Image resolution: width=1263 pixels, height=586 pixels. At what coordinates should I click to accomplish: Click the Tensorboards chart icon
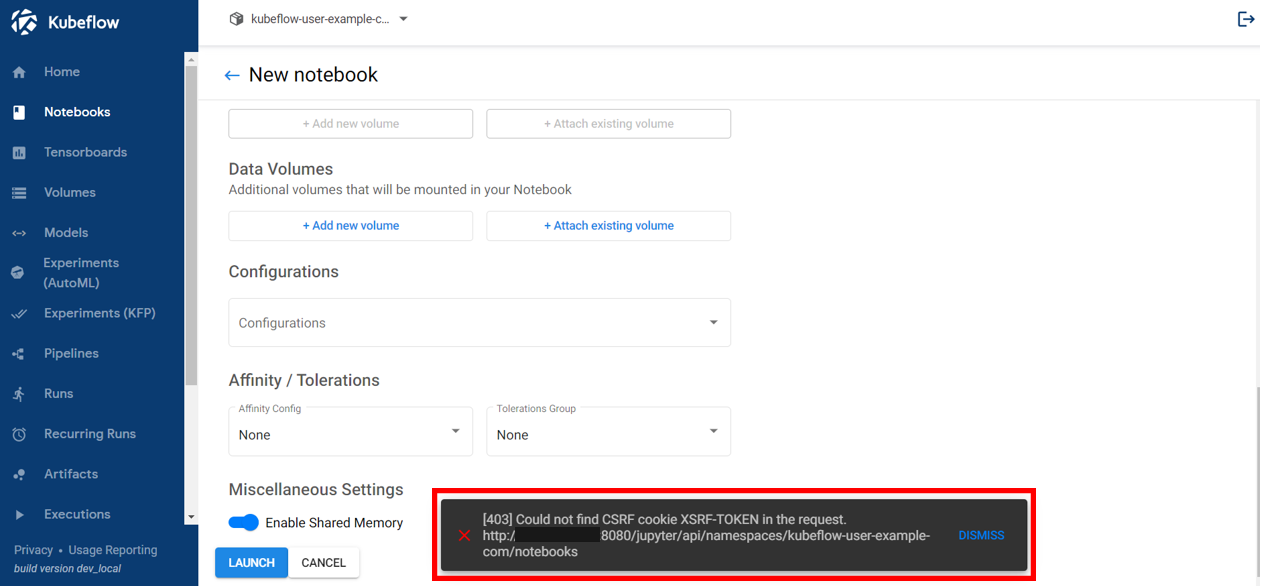[19, 152]
